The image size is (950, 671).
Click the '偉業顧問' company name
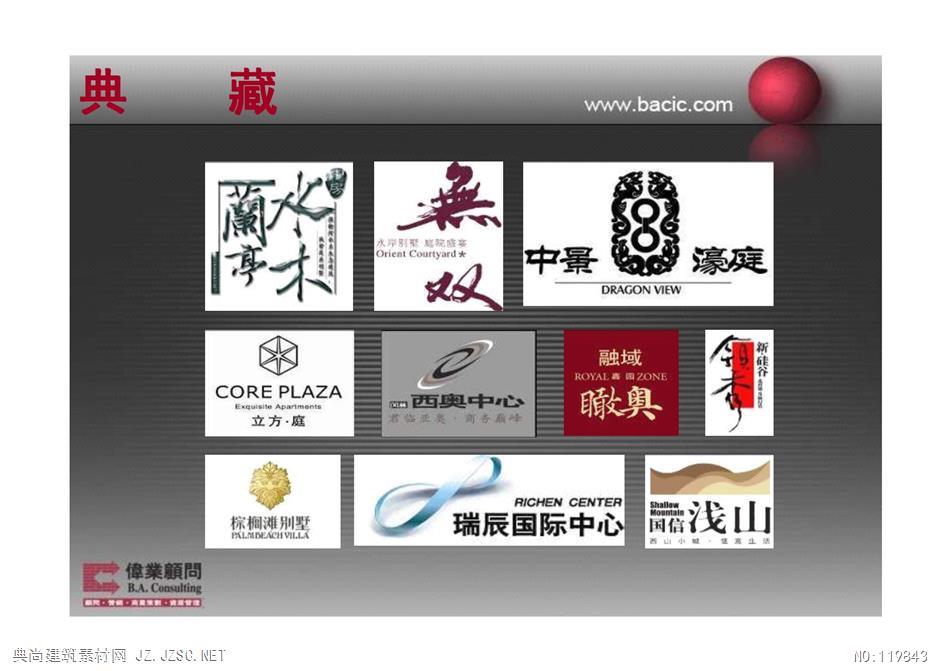pyautogui.click(x=164, y=571)
